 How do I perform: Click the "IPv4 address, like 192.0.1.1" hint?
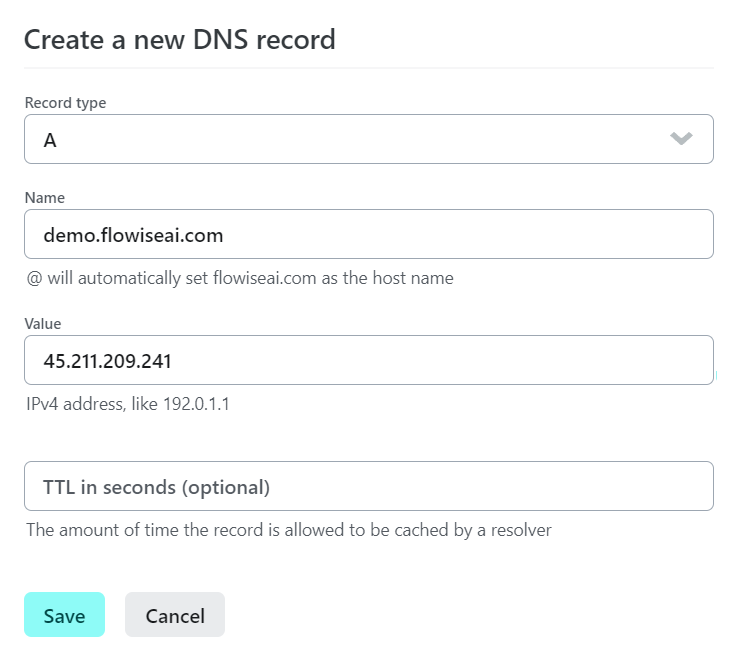[128, 405]
